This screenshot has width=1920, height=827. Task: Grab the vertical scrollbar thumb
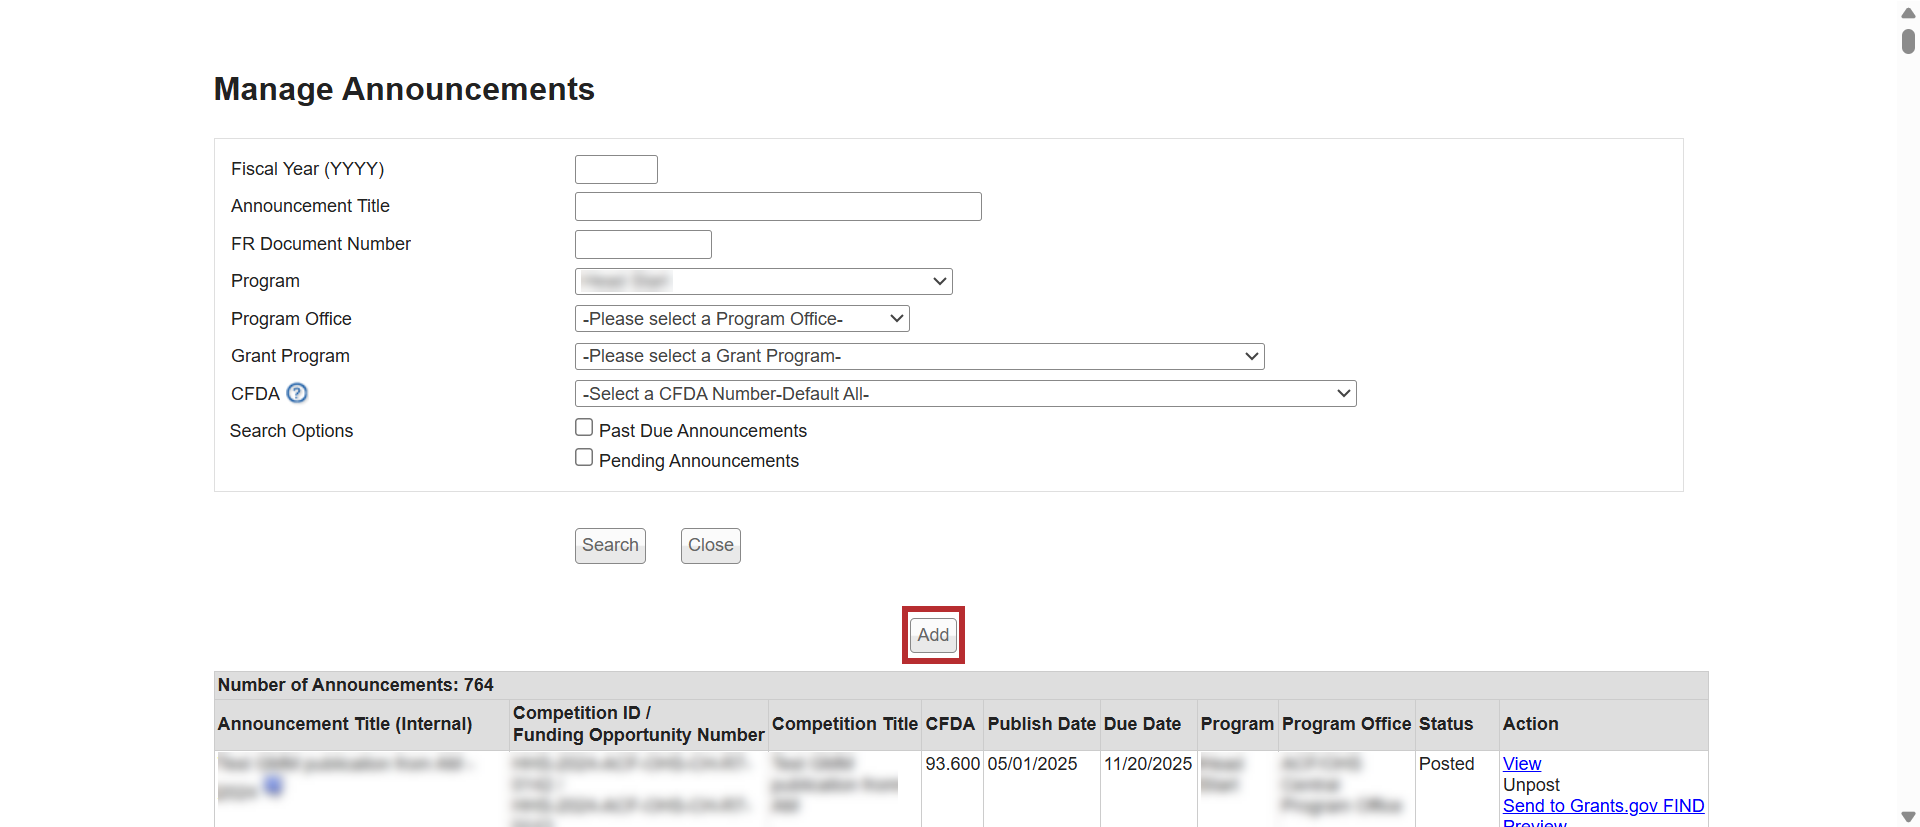point(1908,42)
